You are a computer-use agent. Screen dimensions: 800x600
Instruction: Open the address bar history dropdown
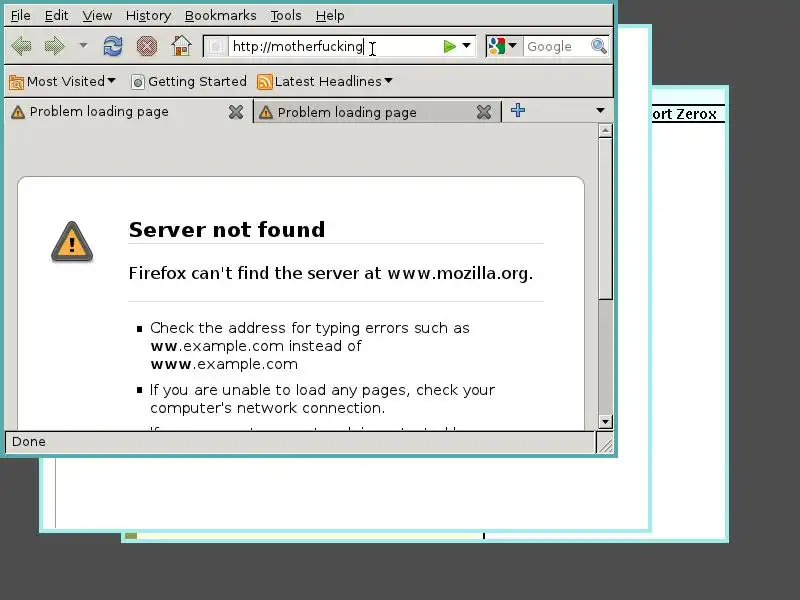point(466,46)
